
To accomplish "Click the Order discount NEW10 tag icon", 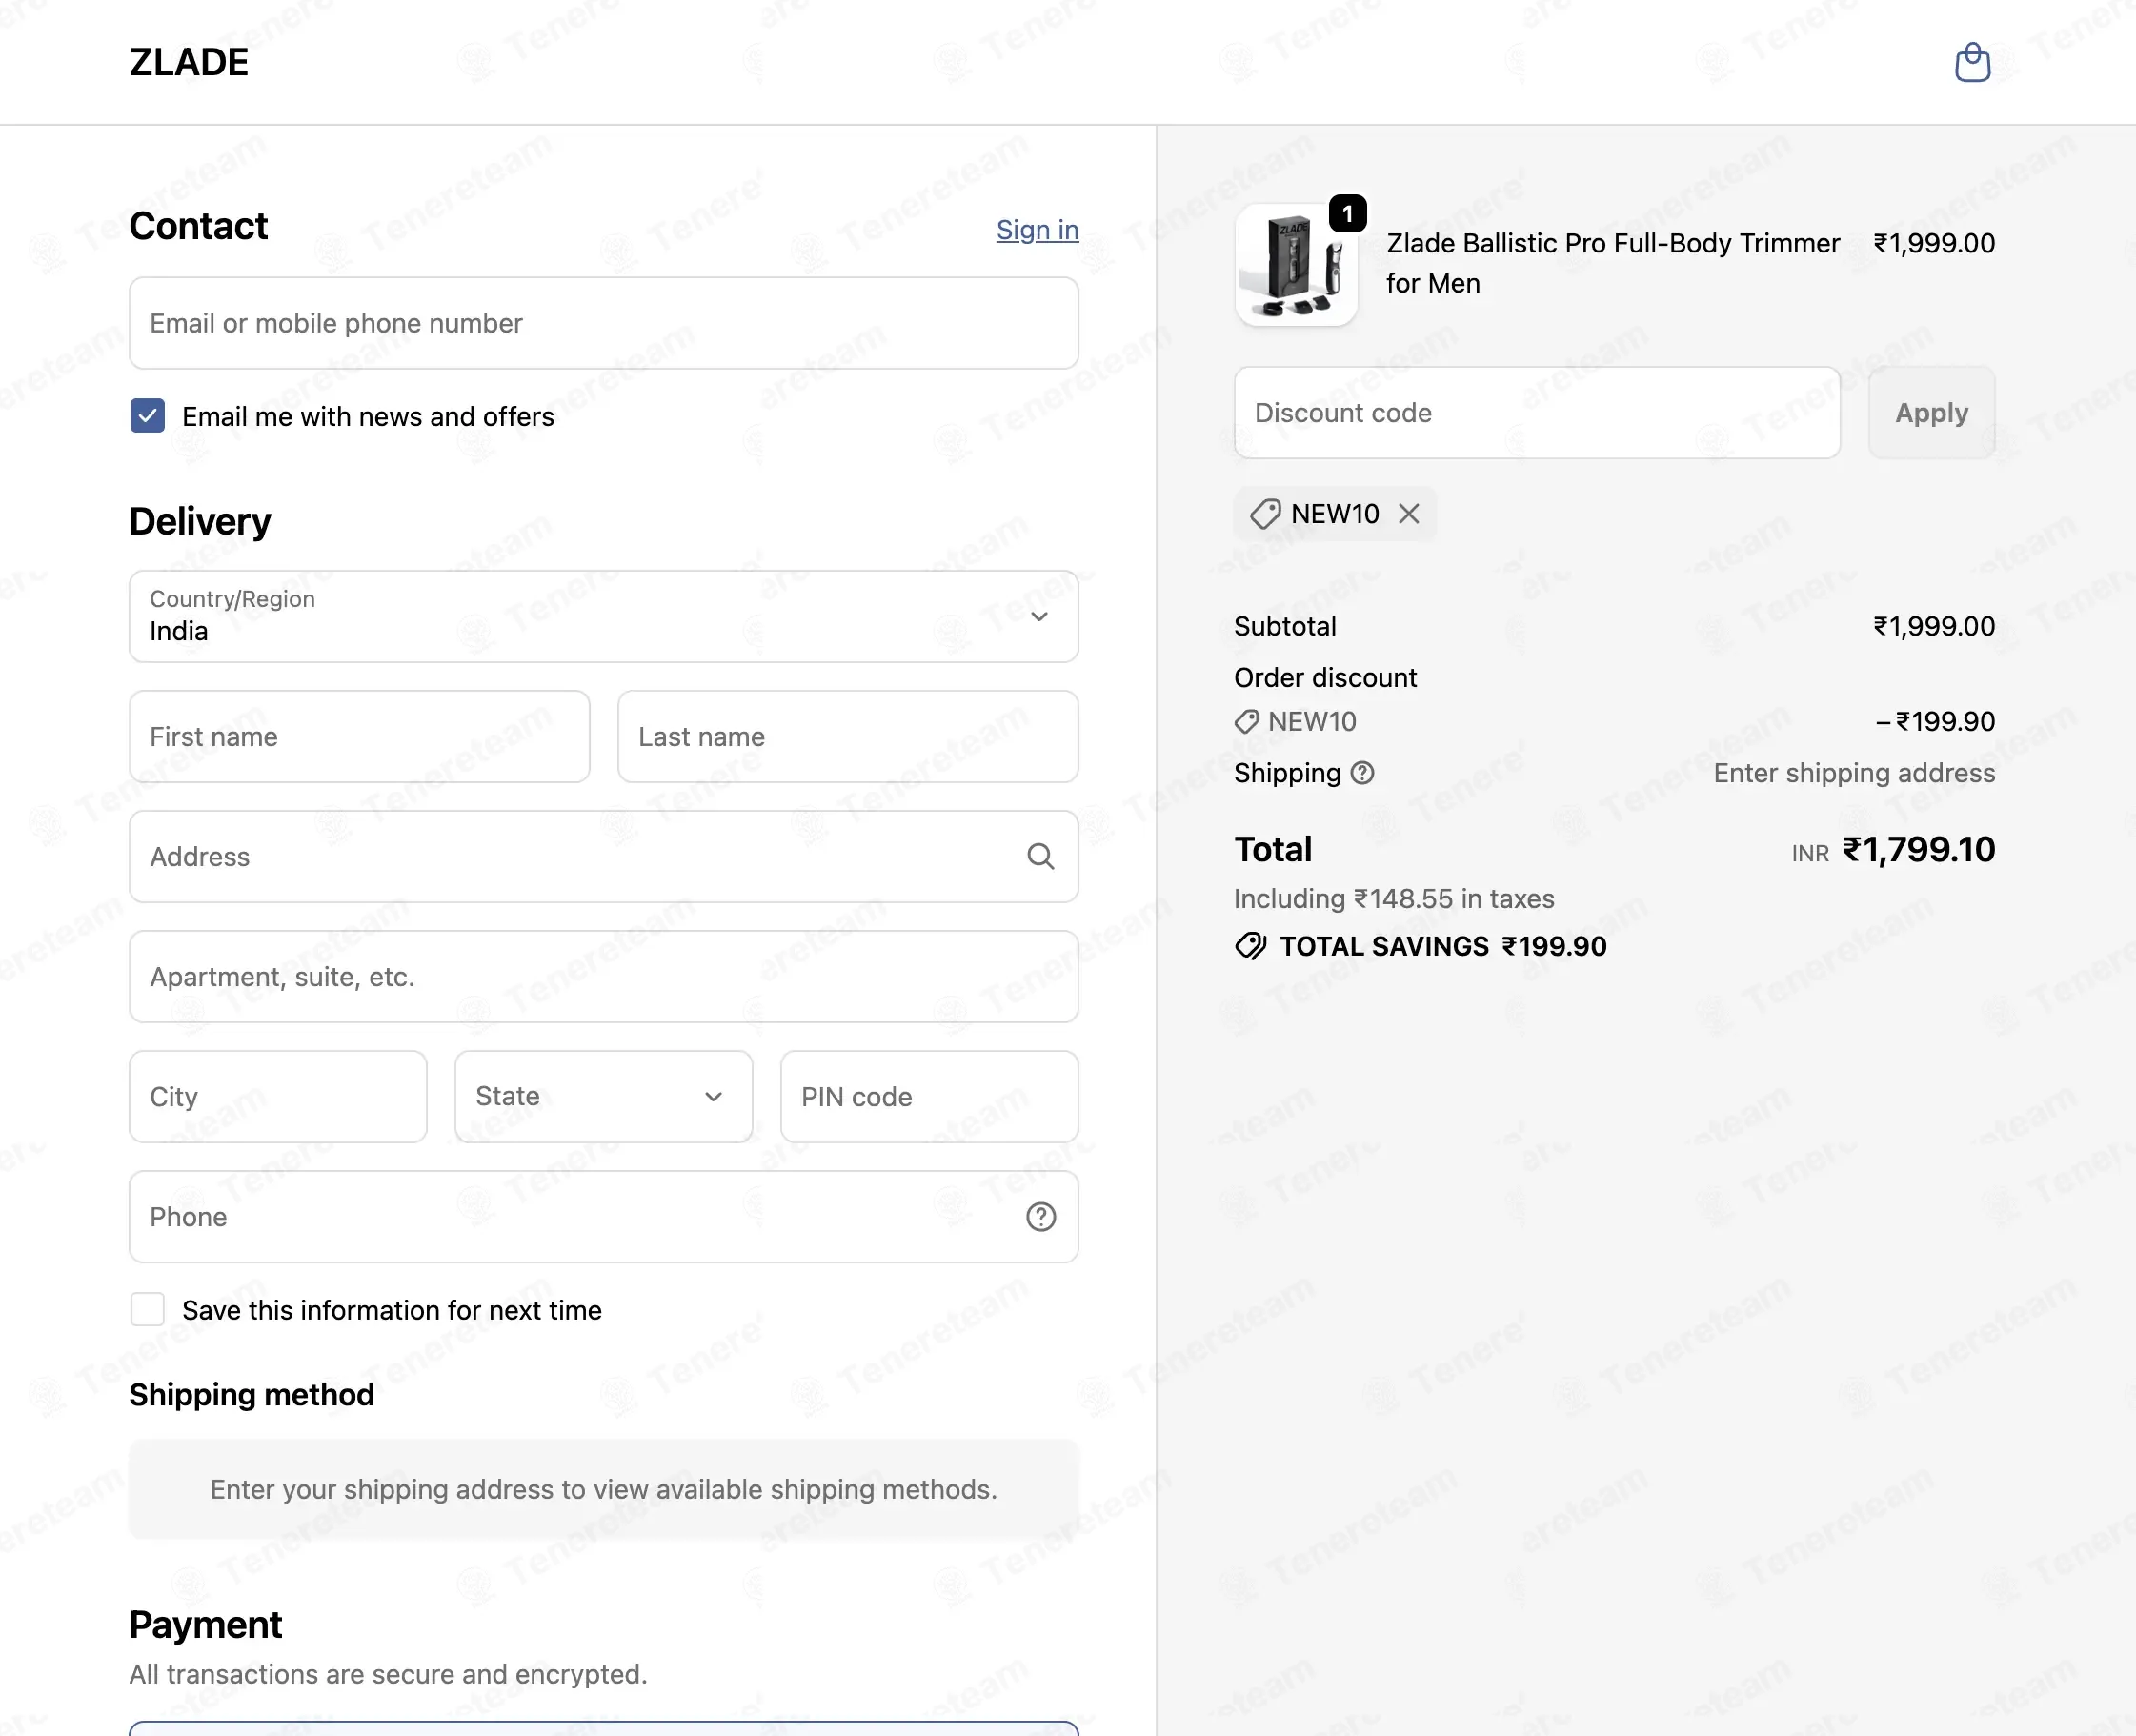I will click(x=1246, y=721).
